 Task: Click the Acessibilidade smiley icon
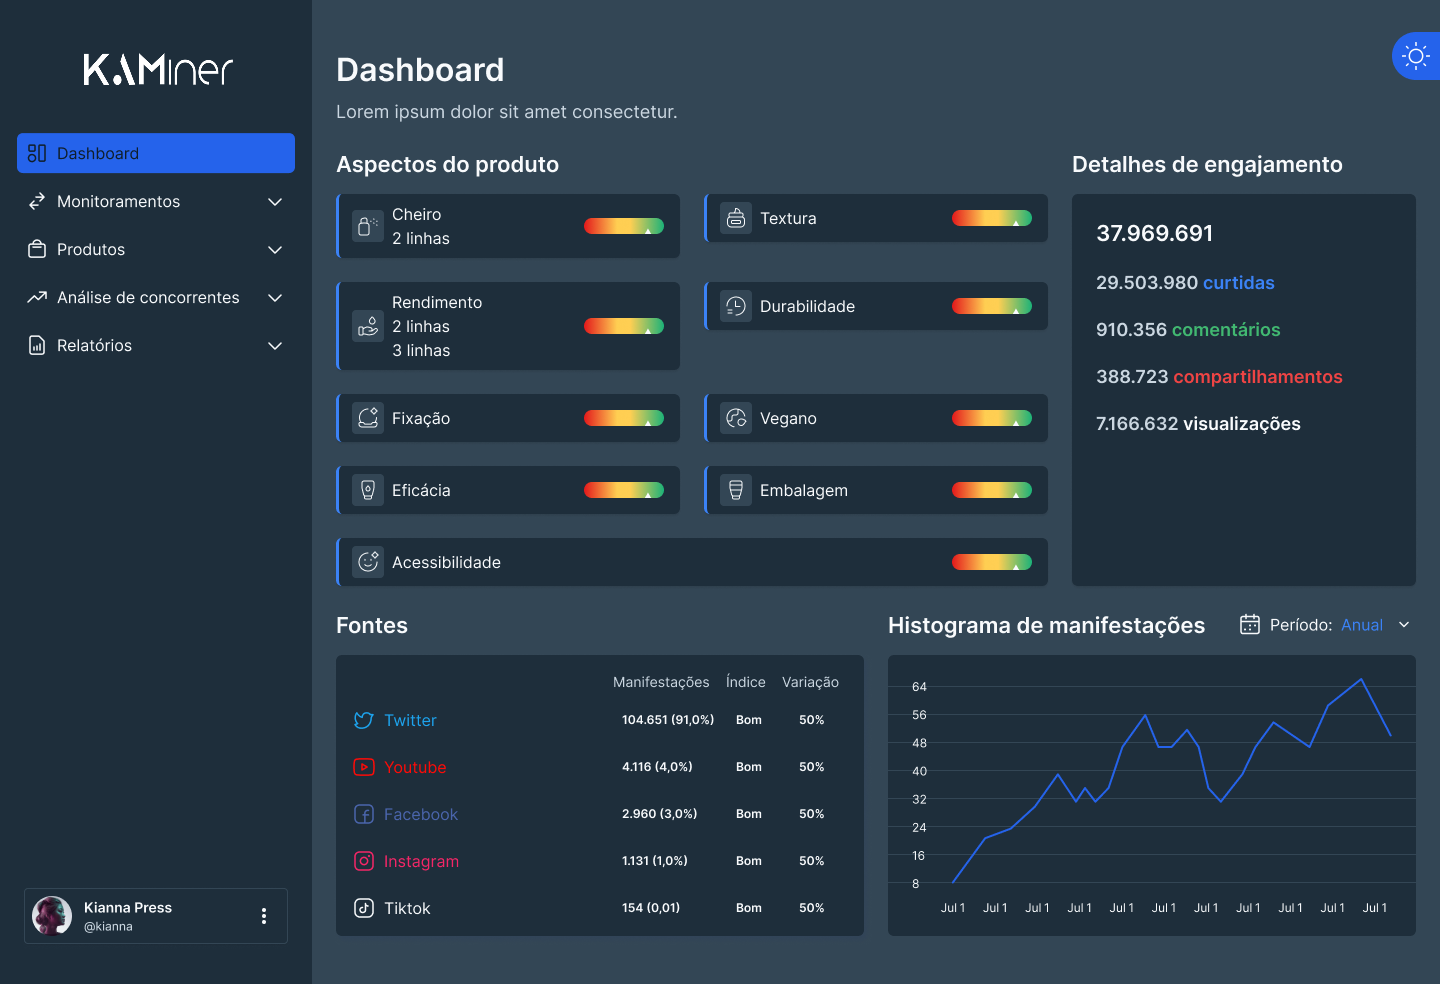tap(368, 562)
